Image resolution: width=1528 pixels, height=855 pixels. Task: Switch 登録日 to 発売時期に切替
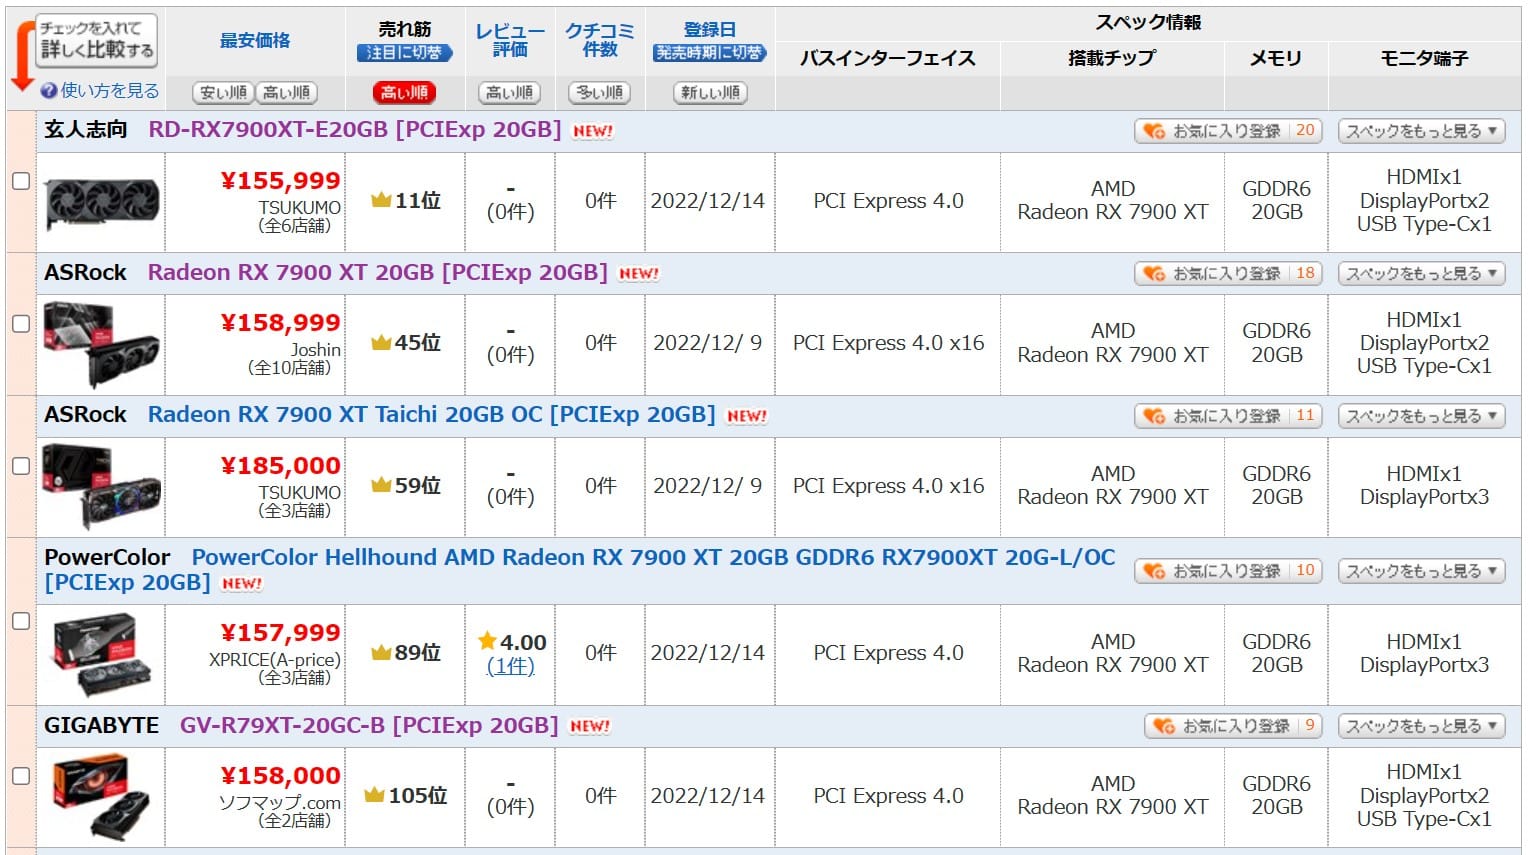point(709,53)
